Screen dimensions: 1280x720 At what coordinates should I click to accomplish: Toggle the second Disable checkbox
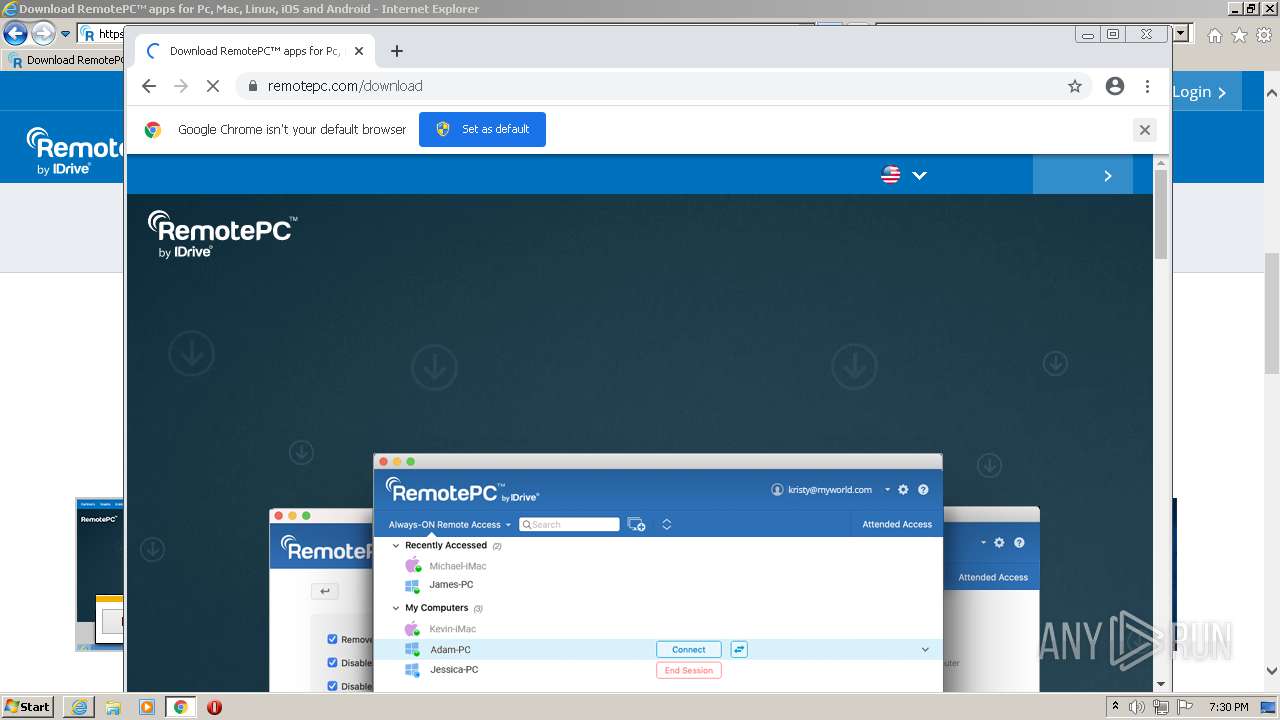[x=333, y=686]
